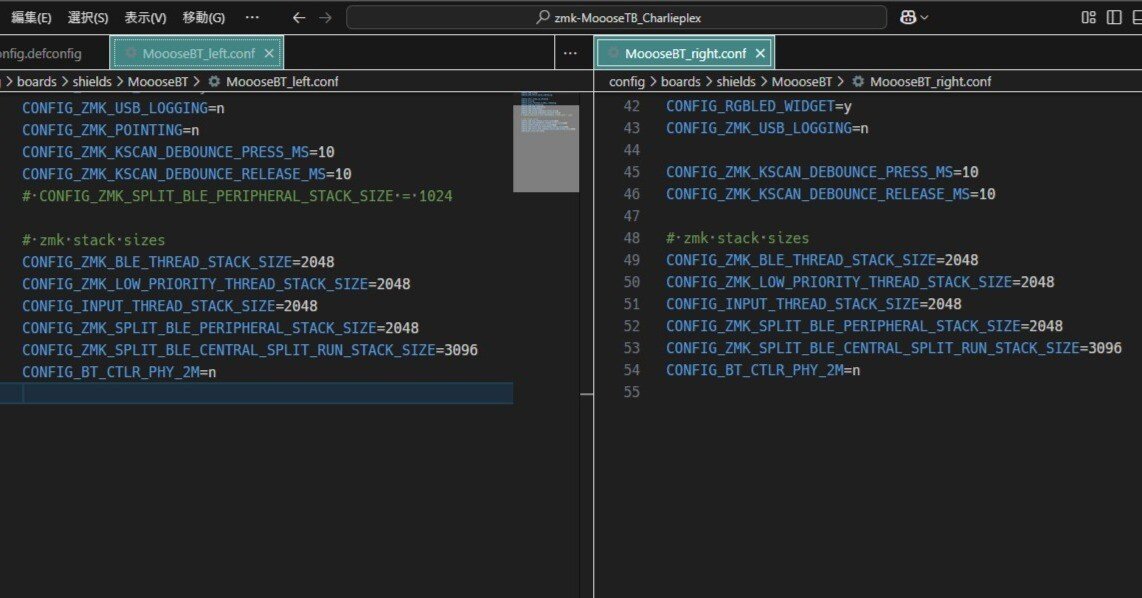Go back with the left arrow
Image resolution: width=1142 pixels, height=598 pixels.
coord(299,17)
